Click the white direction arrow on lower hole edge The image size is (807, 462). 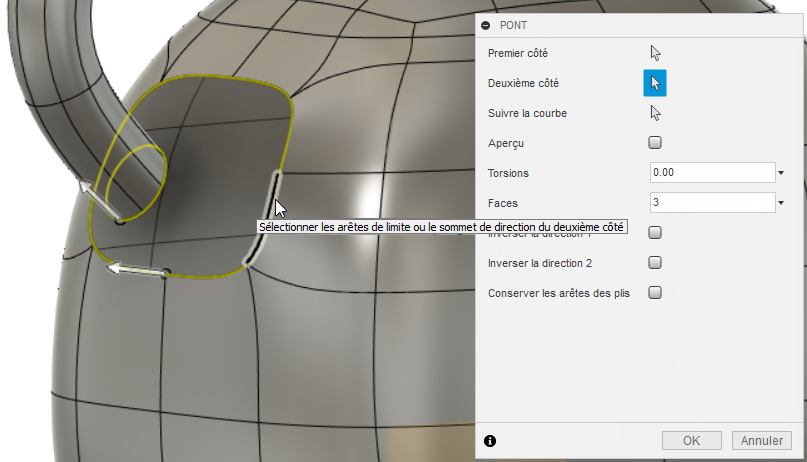pyautogui.click(x=137, y=269)
